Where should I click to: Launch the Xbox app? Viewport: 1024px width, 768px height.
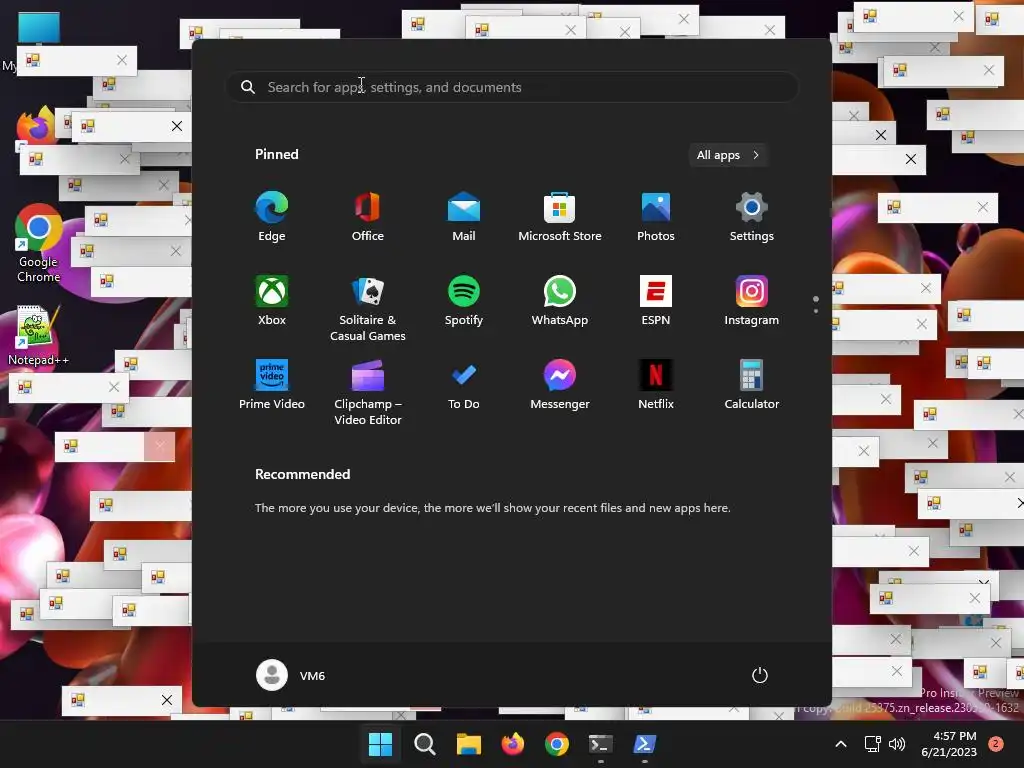[272, 300]
